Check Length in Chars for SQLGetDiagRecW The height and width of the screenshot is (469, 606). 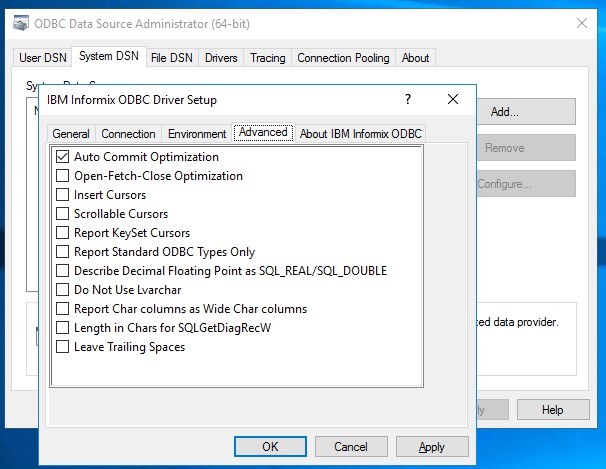[x=63, y=328]
